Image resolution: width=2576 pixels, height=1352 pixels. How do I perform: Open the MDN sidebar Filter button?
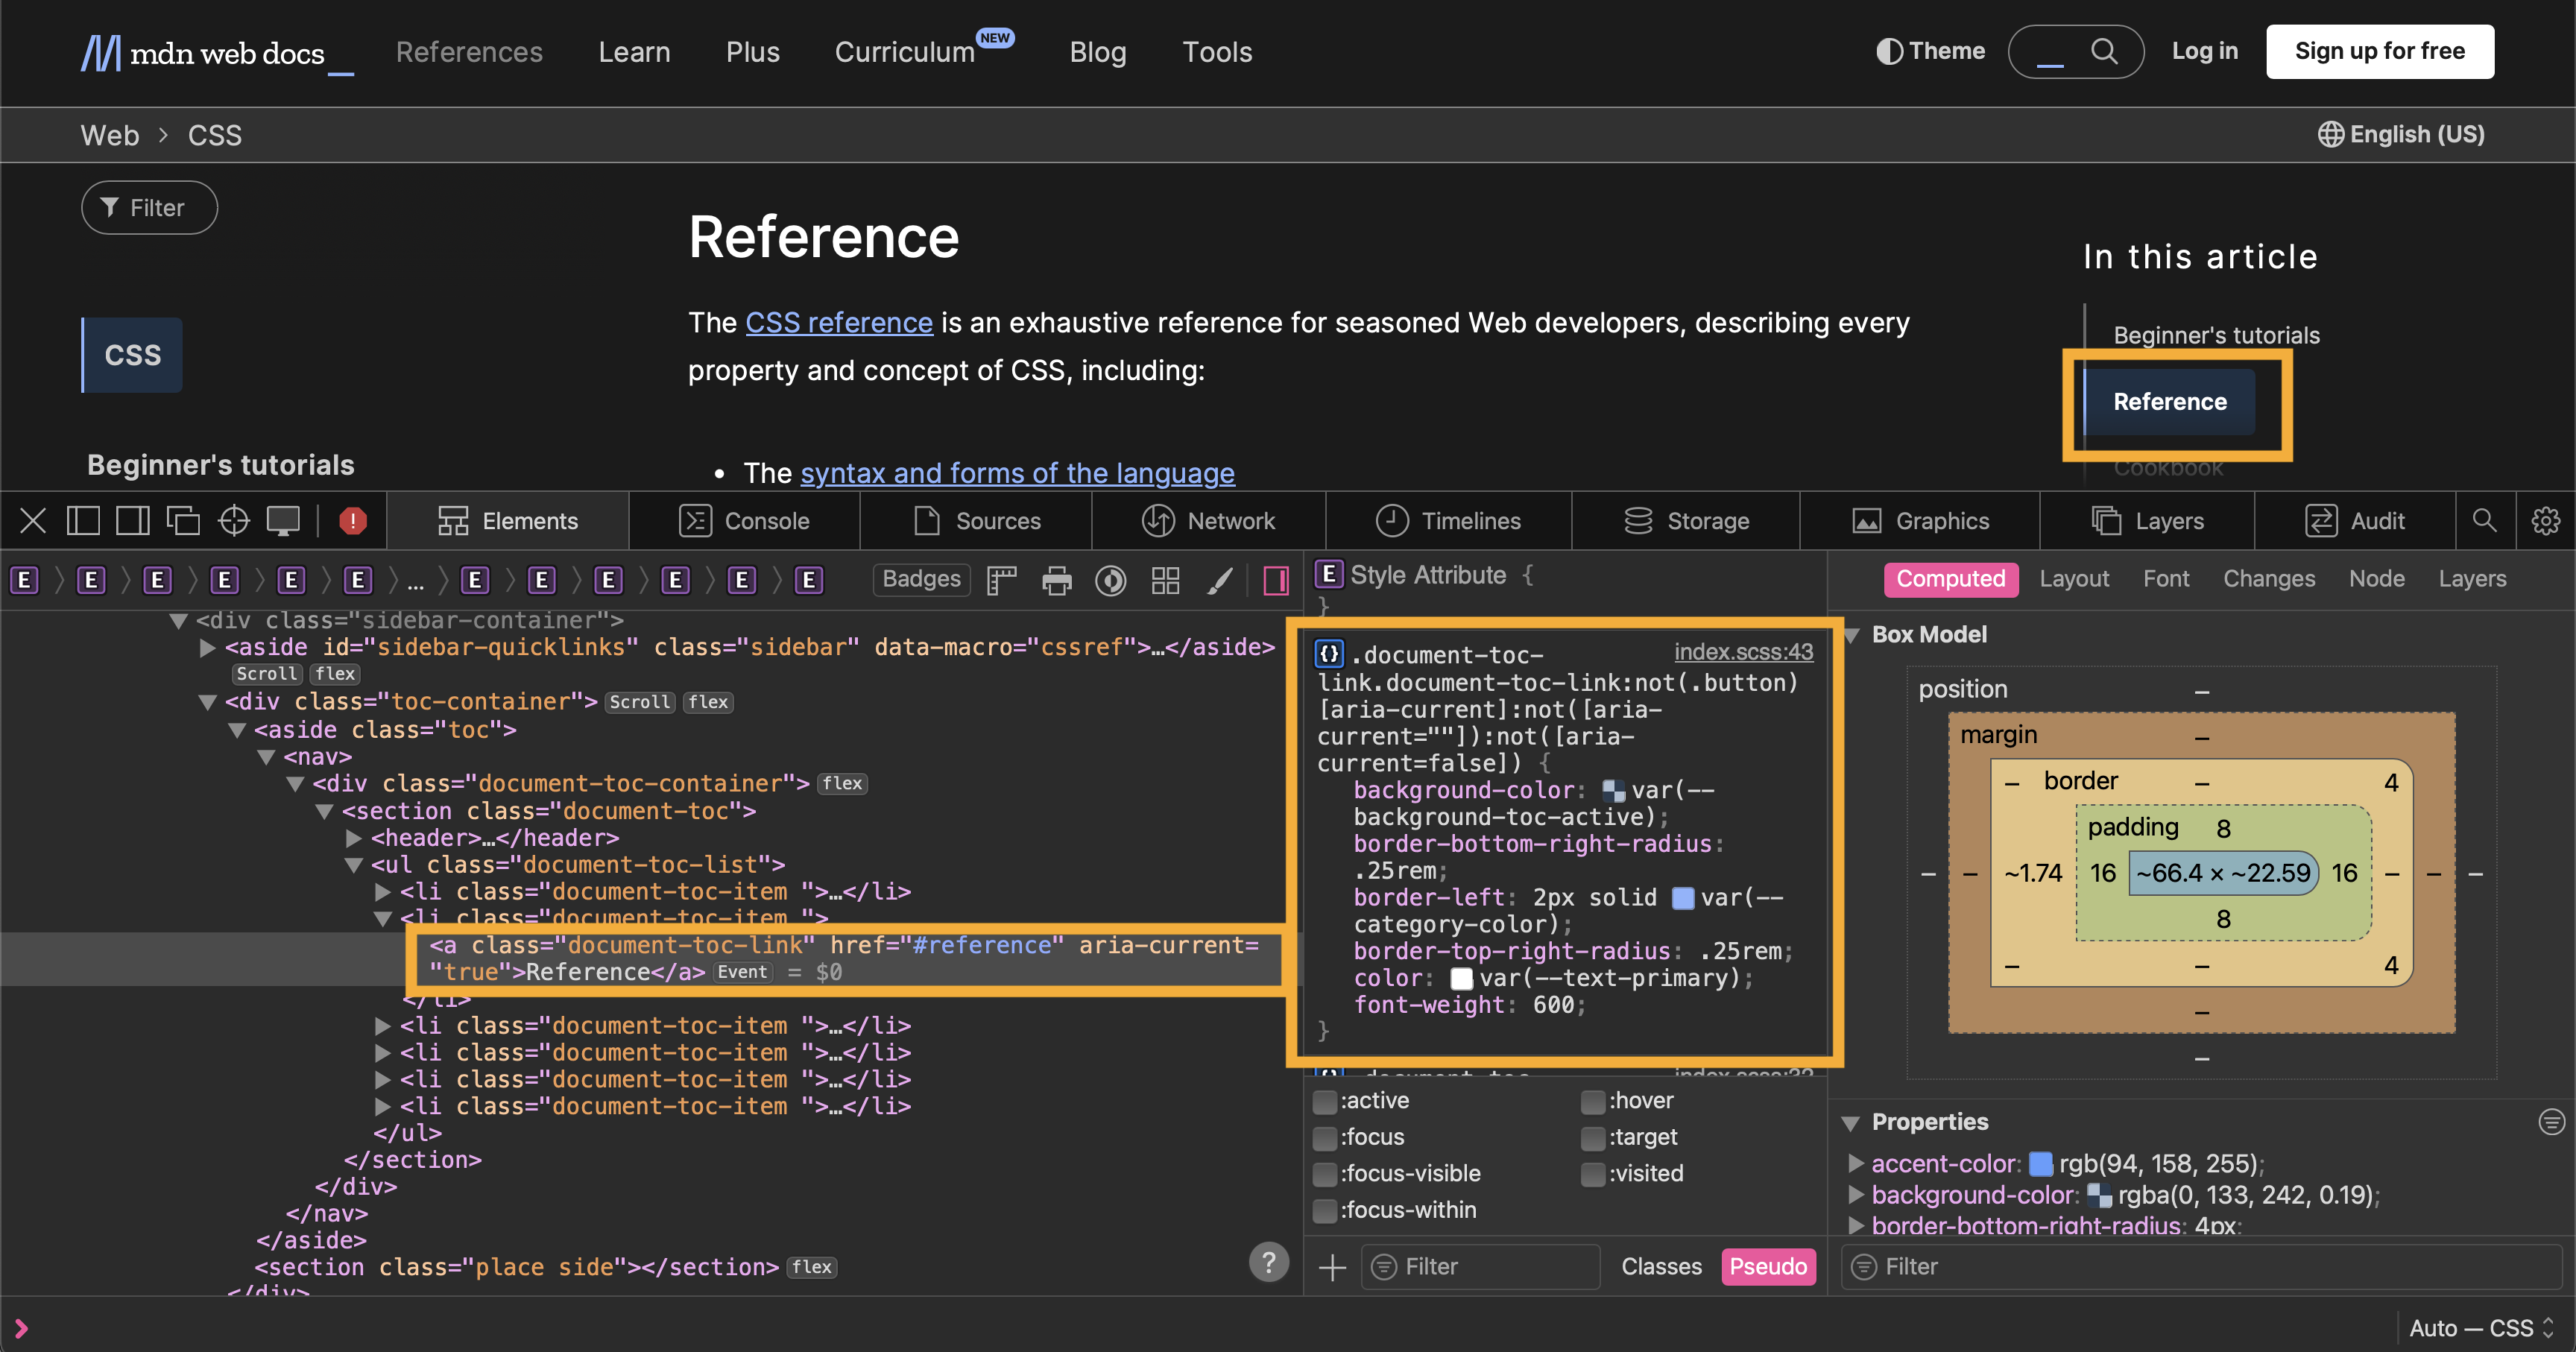[x=149, y=207]
